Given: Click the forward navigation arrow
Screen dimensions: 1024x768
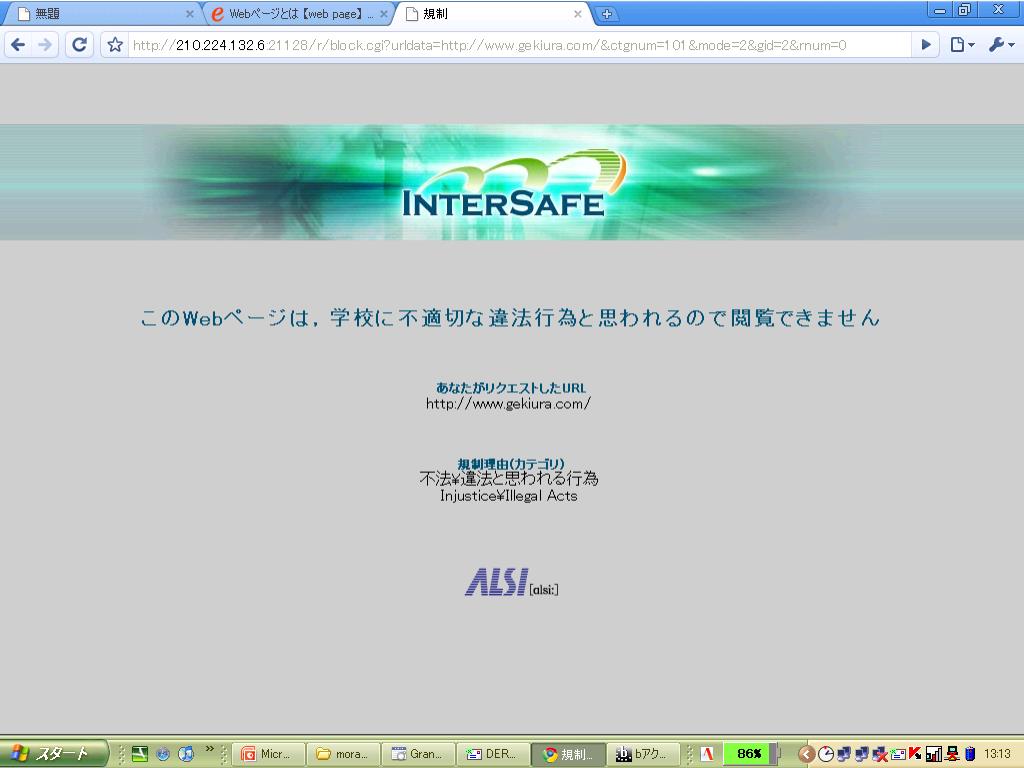Looking at the screenshot, I should click(x=45, y=44).
